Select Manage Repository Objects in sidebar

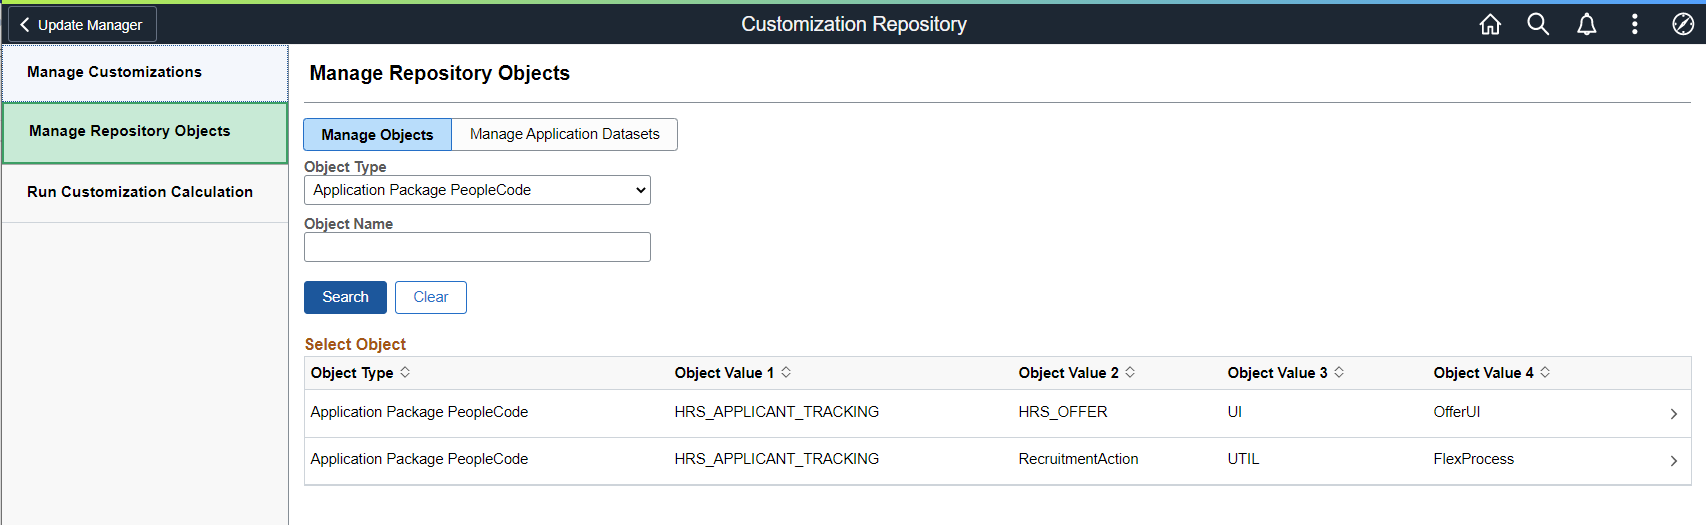[x=145, y=132]
